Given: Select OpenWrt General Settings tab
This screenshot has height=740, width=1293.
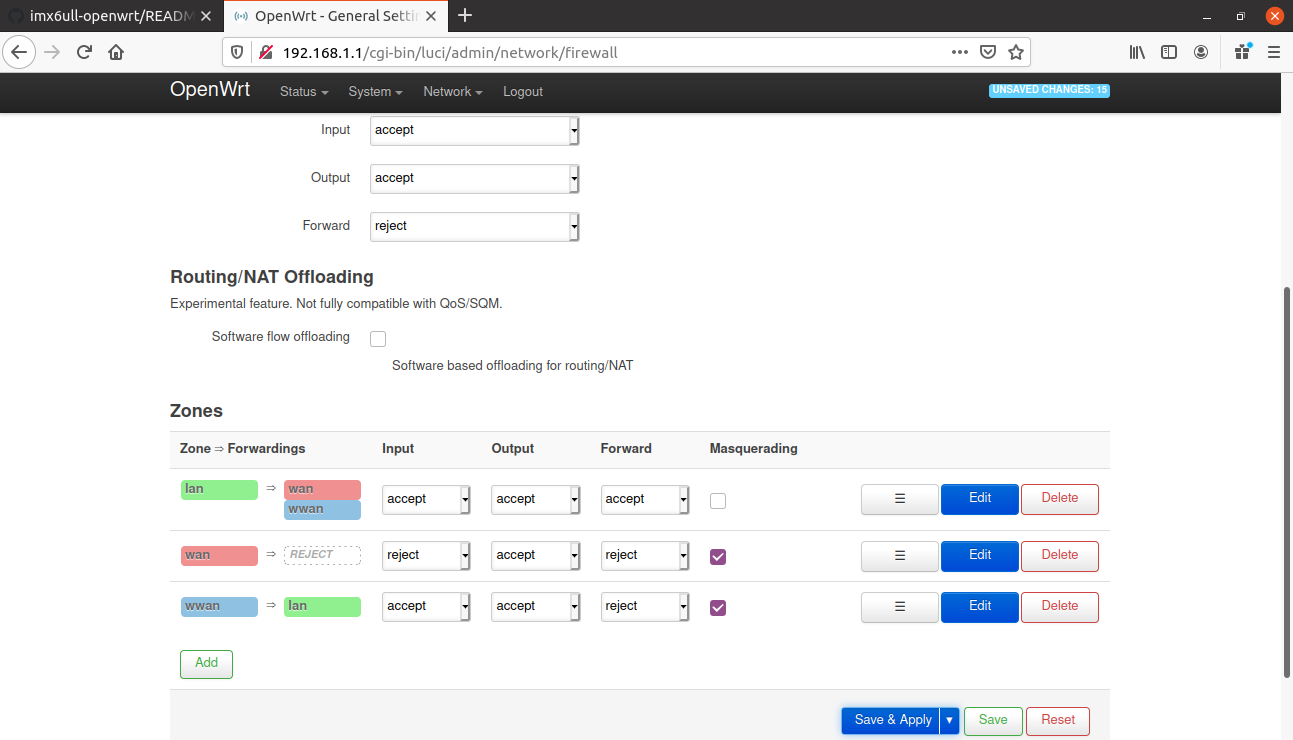Looking at the screenshot, I should 335,16.
